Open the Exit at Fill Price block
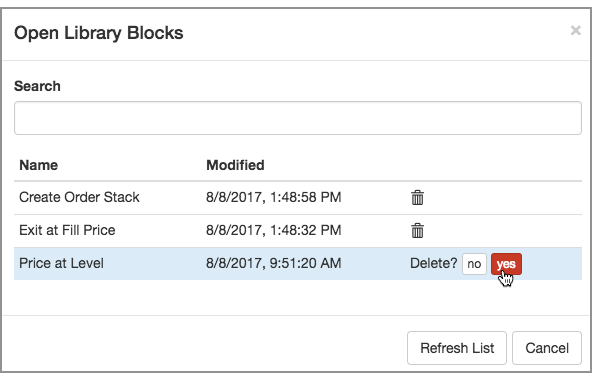The height and width of the screenshot is (385, 592). coord(67,230)
